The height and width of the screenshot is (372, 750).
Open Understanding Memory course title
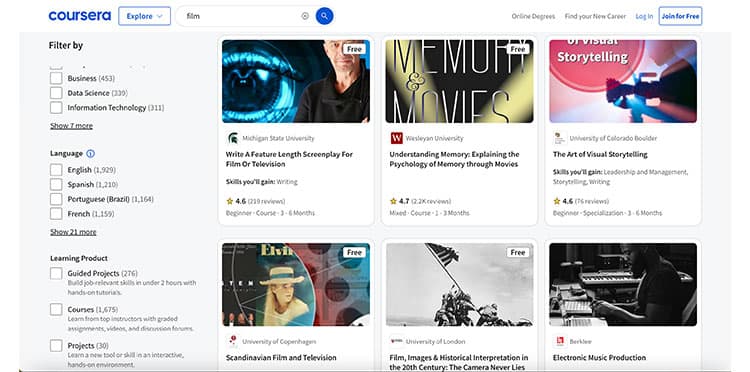point(454,159)
